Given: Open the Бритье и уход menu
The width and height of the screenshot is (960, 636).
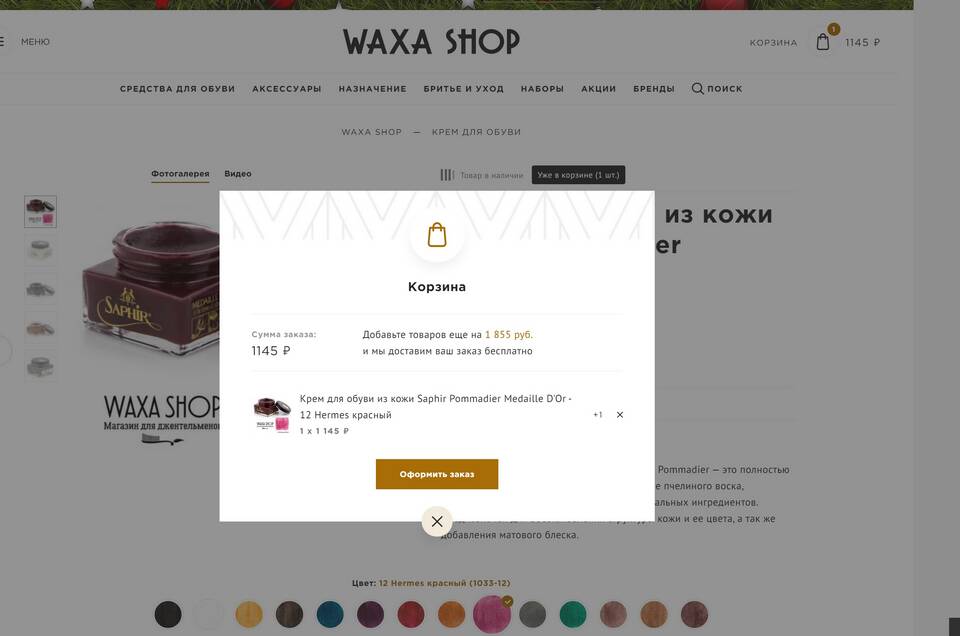Looking at the screenshot, I should (x=463, y=89).
